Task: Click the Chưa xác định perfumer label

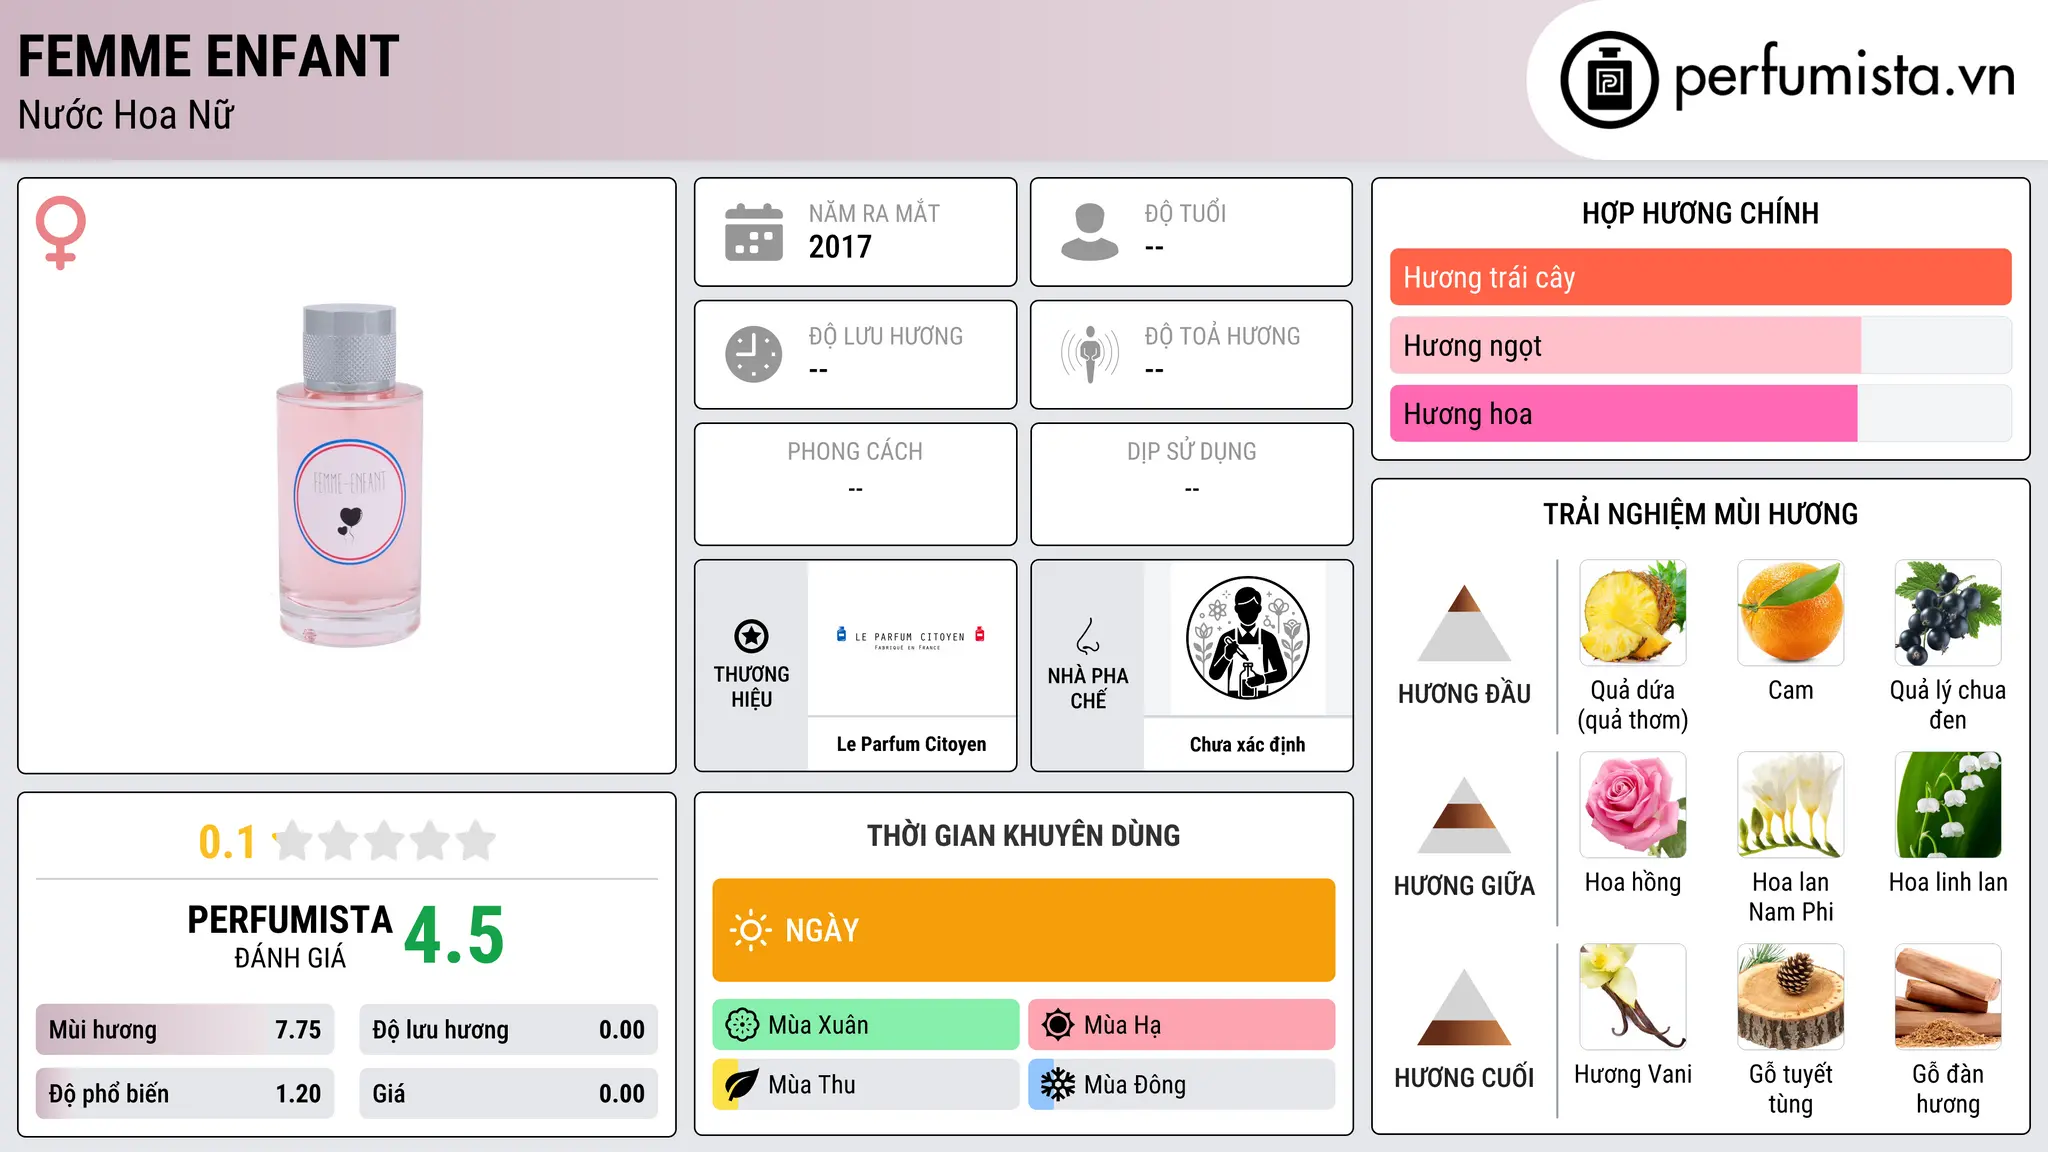Action: point(1248,744)
